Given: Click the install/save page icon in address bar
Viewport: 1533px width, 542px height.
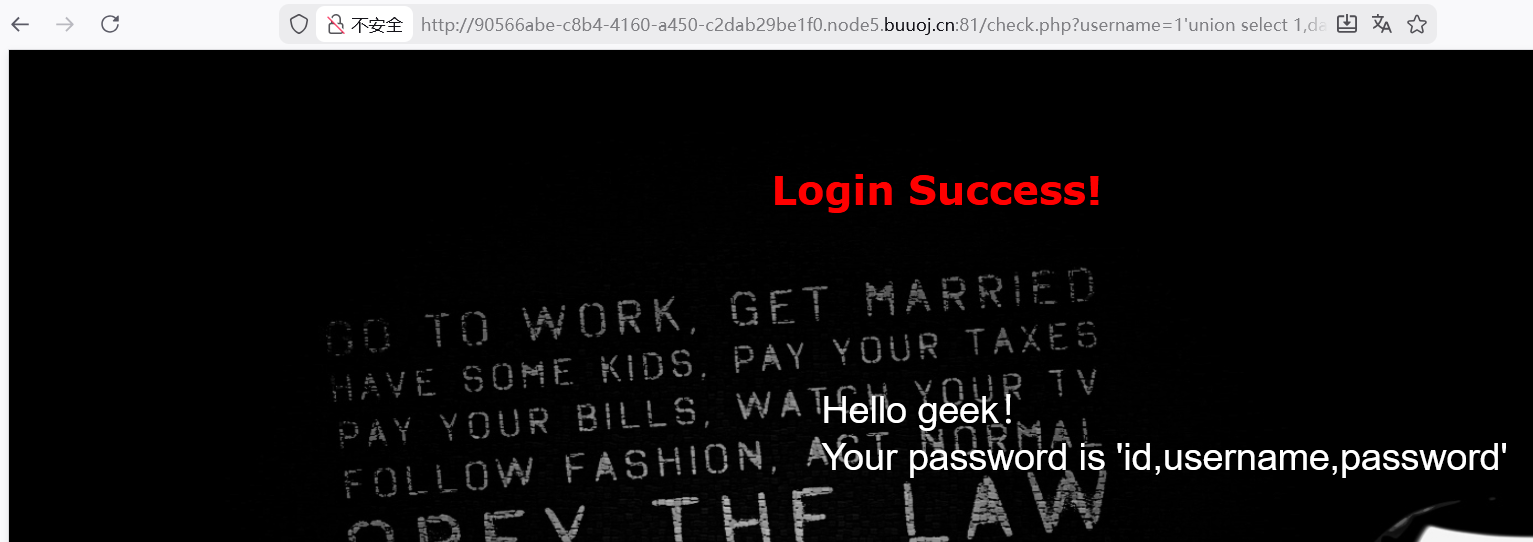Looking at the screenshot, I should [x=1347, y=24].
